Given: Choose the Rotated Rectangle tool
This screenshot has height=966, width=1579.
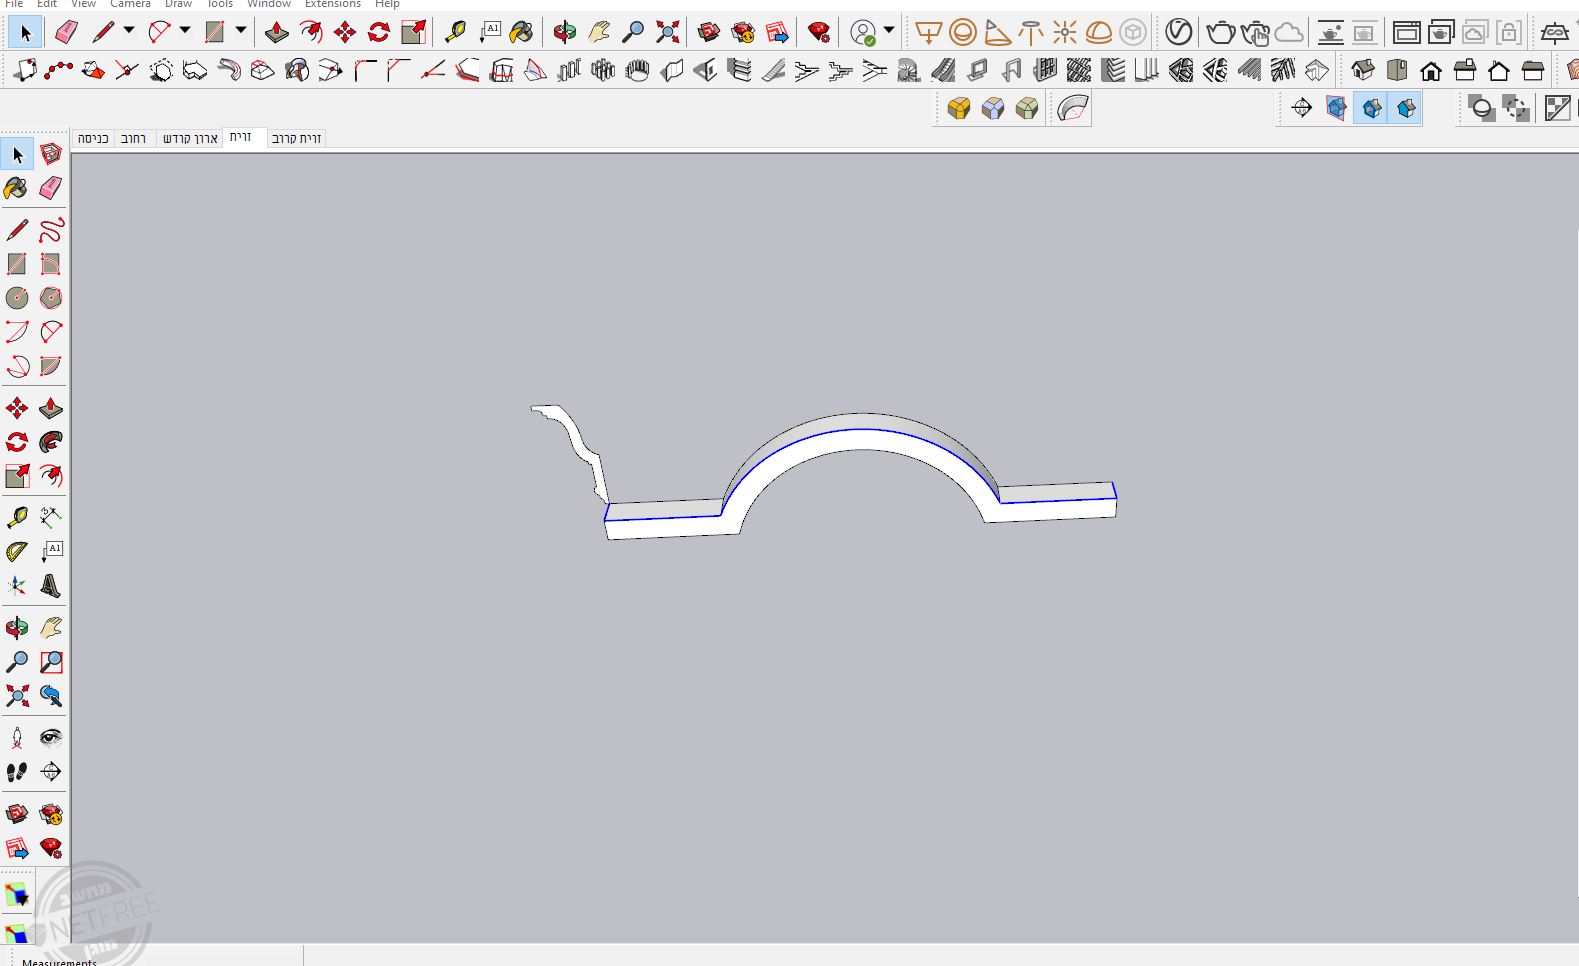Looking at the screenshot, I should 51,264.
